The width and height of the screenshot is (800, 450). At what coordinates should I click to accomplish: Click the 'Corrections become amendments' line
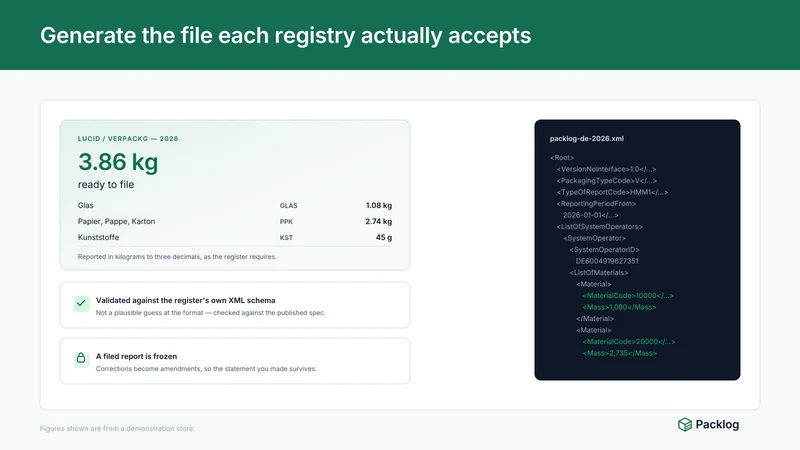(x=206, y=369)
